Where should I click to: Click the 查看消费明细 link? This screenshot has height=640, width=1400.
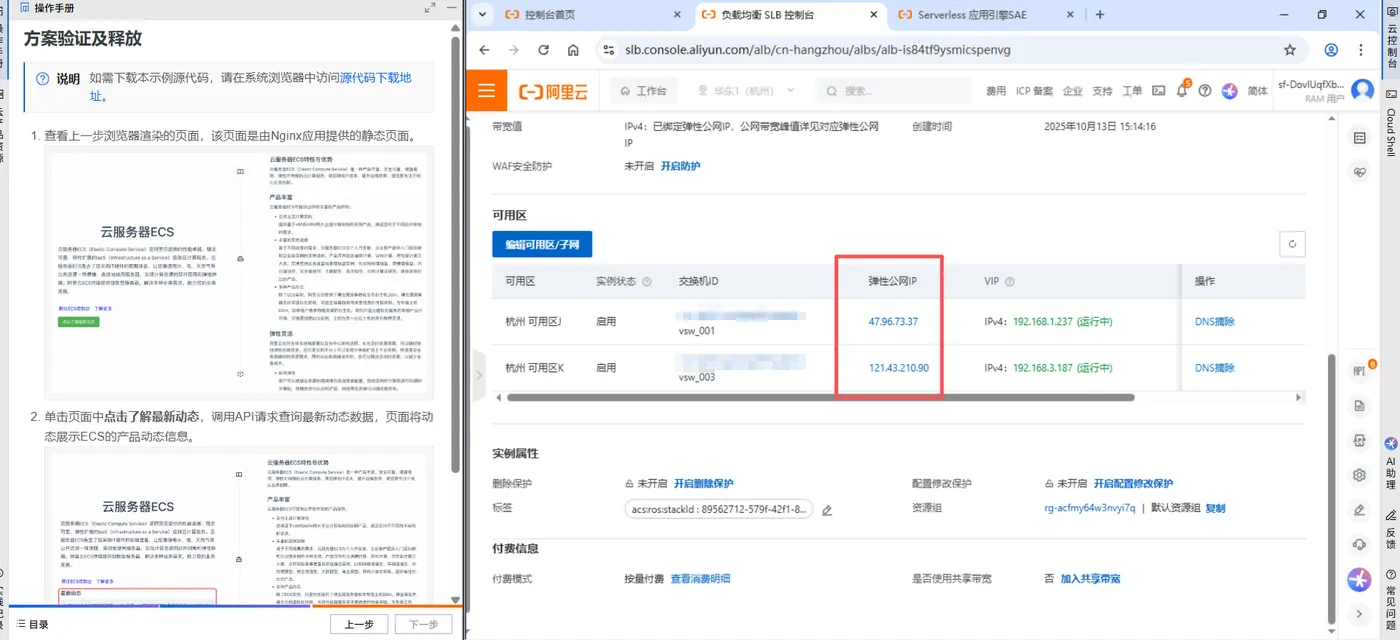point(700,579)
